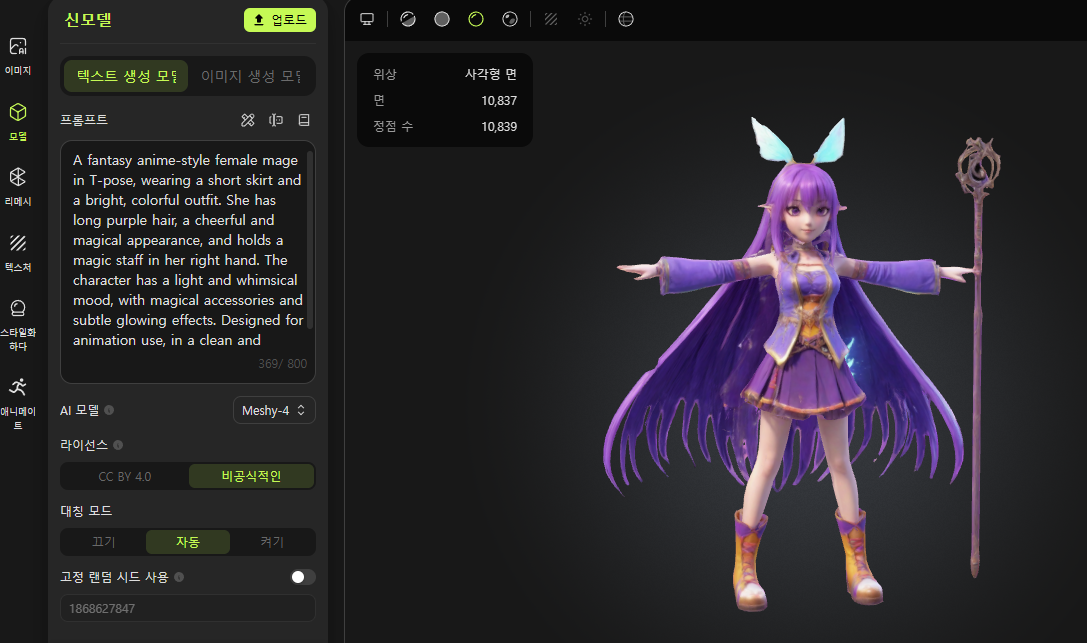Image resolution: width=1087 pixels, height=643 pixels.
Task: Click the lighting icon in the viewport toolbar
Action: 585,18
